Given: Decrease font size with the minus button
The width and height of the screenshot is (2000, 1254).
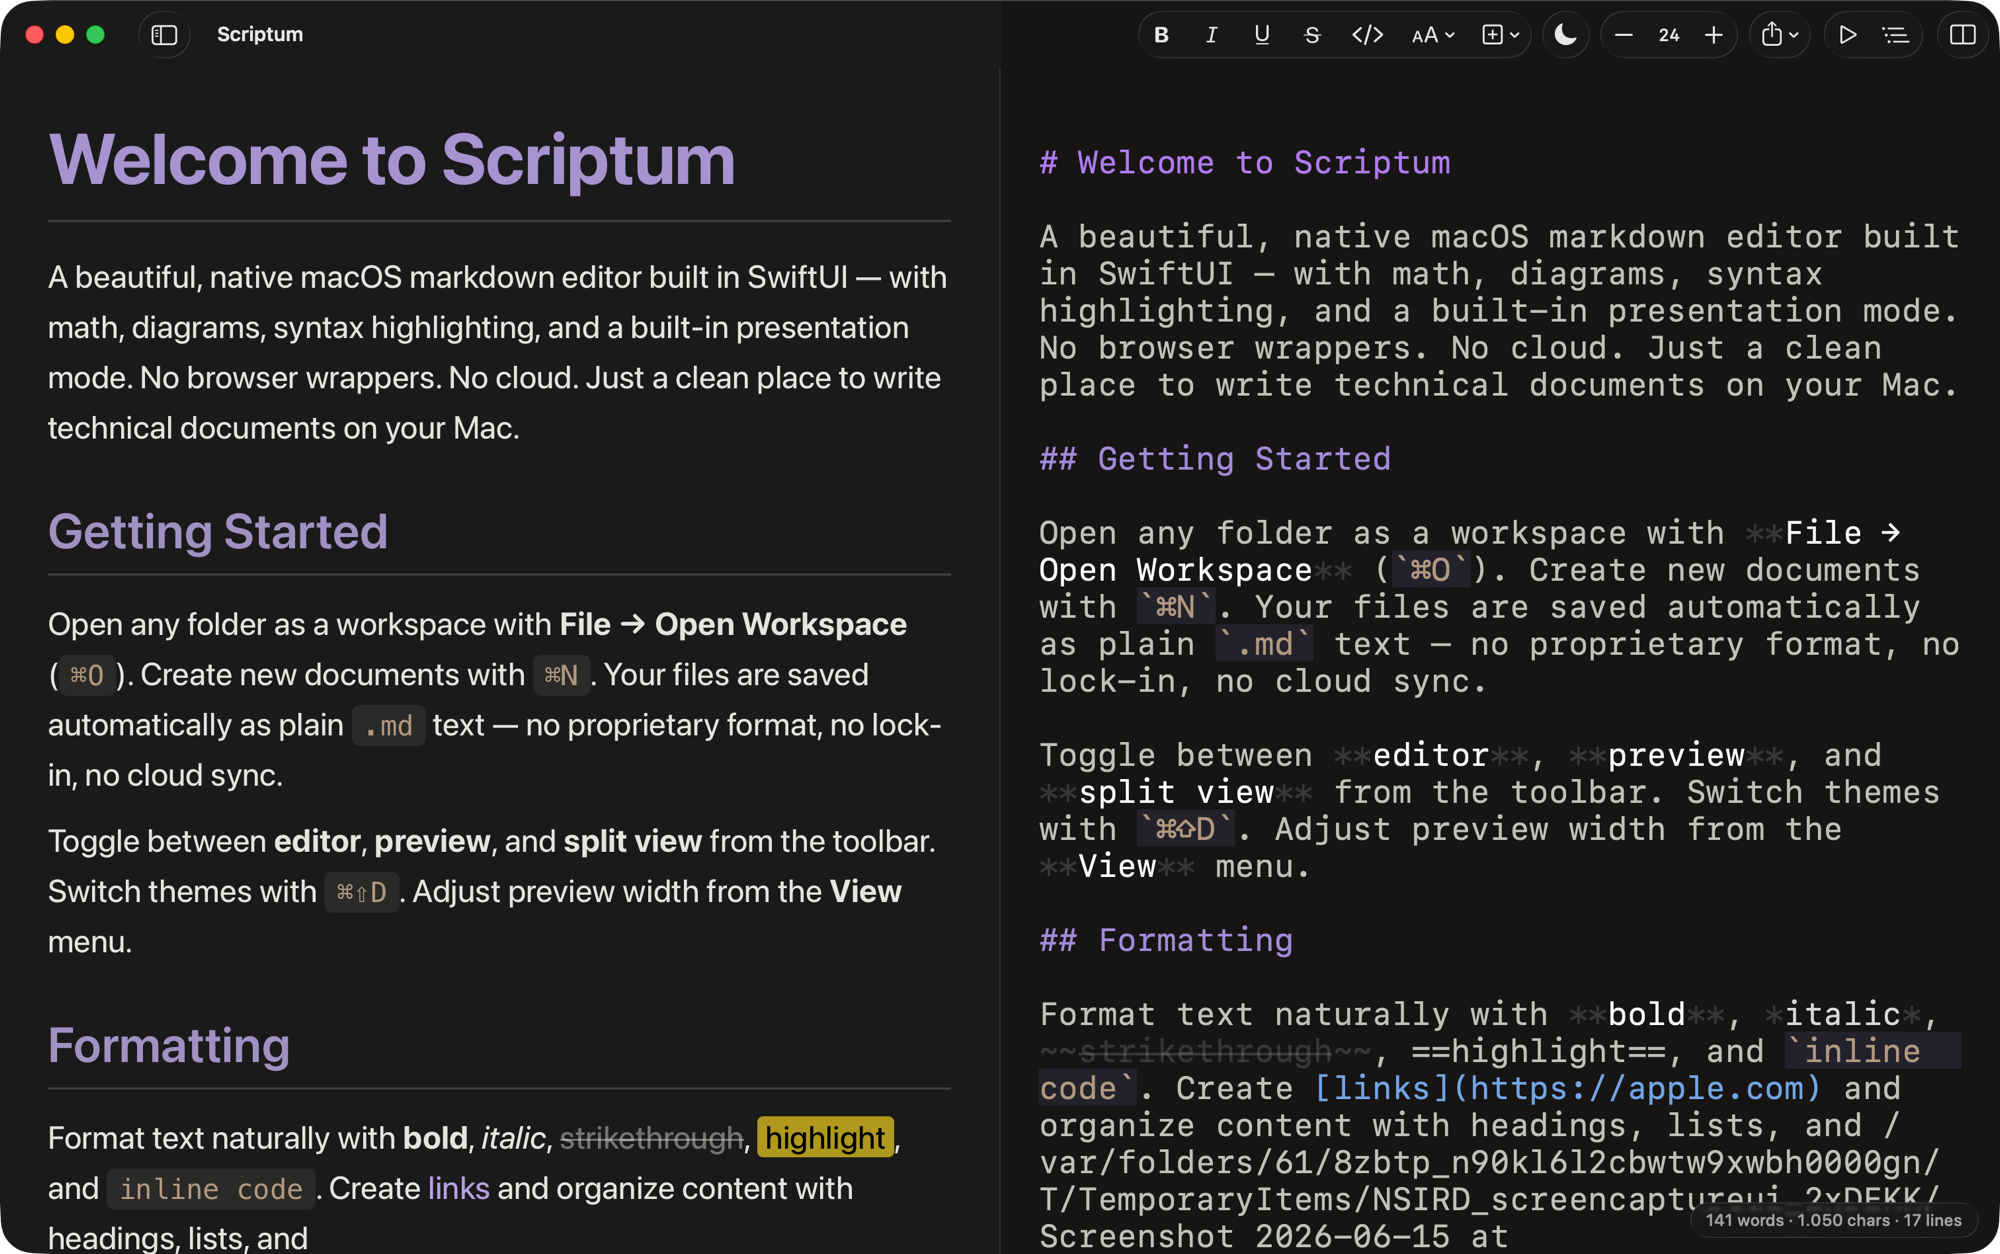Looking at the screenshot, I should [x=1624, y=35].
